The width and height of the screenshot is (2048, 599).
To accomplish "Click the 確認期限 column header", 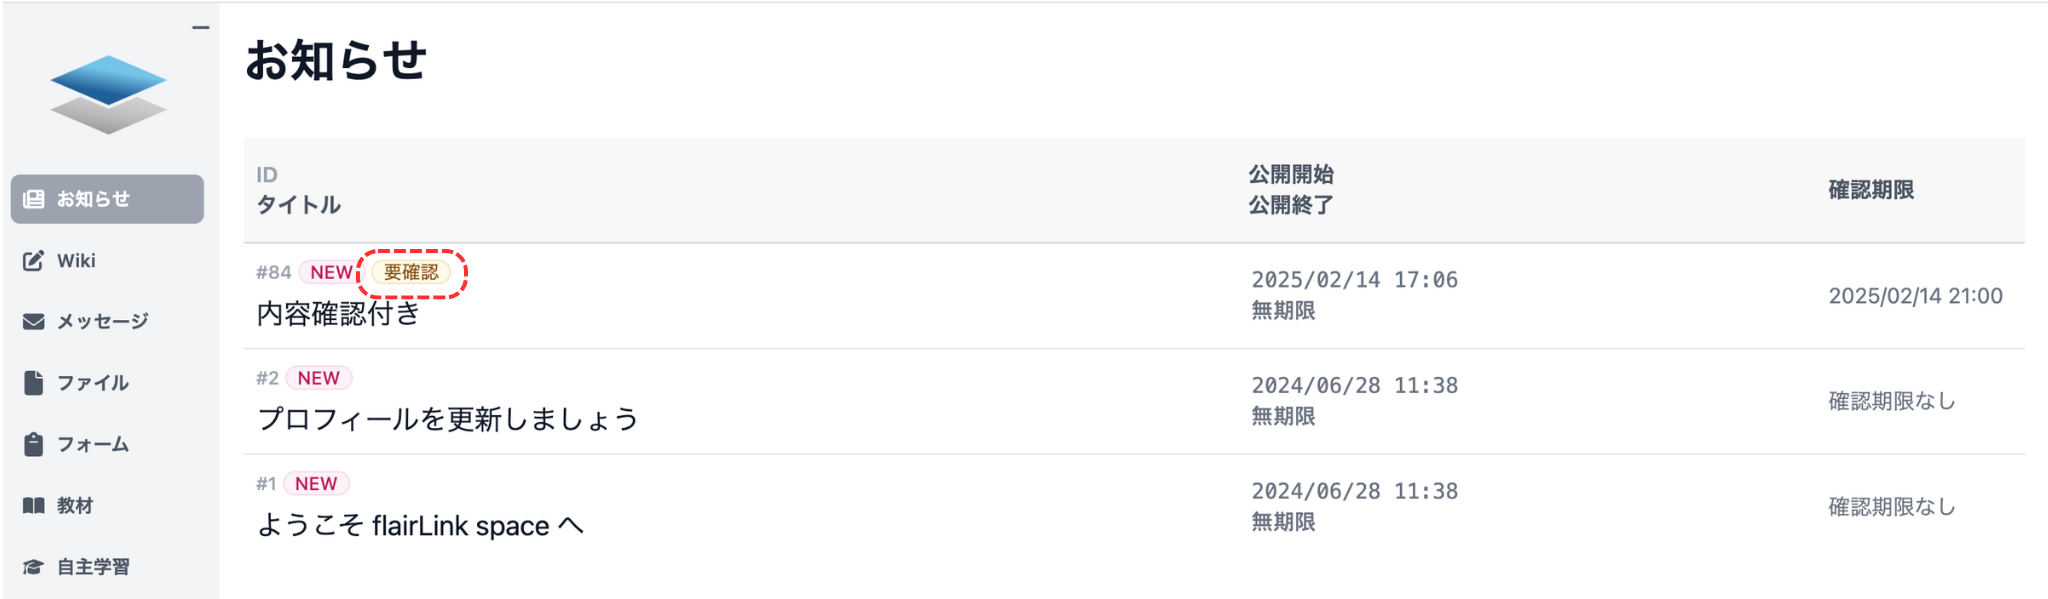I will (1870, 190).
